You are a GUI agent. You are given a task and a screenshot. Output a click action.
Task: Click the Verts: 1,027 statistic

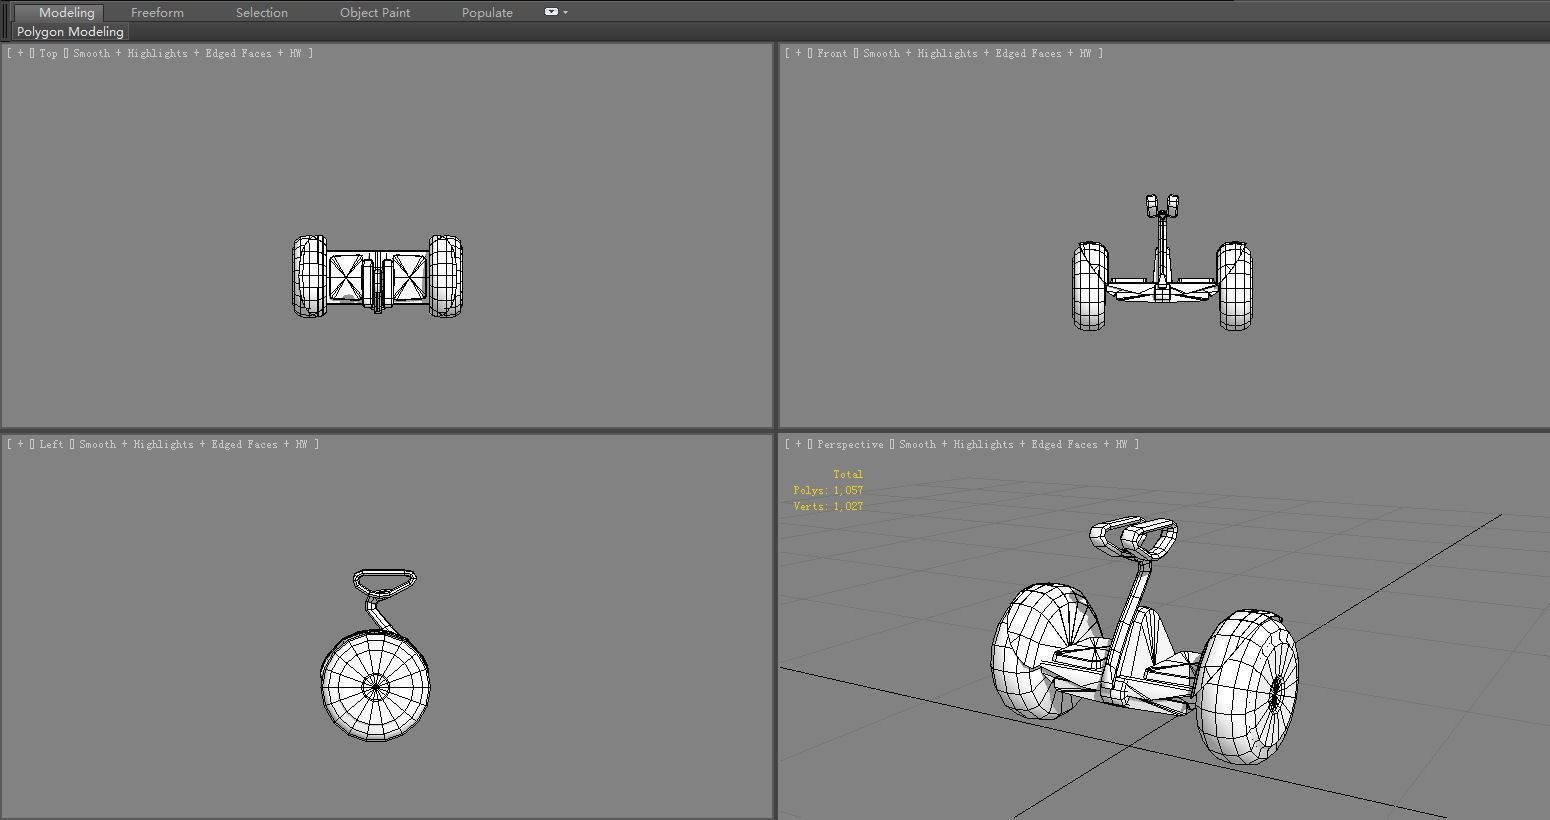tap(828, 507)
